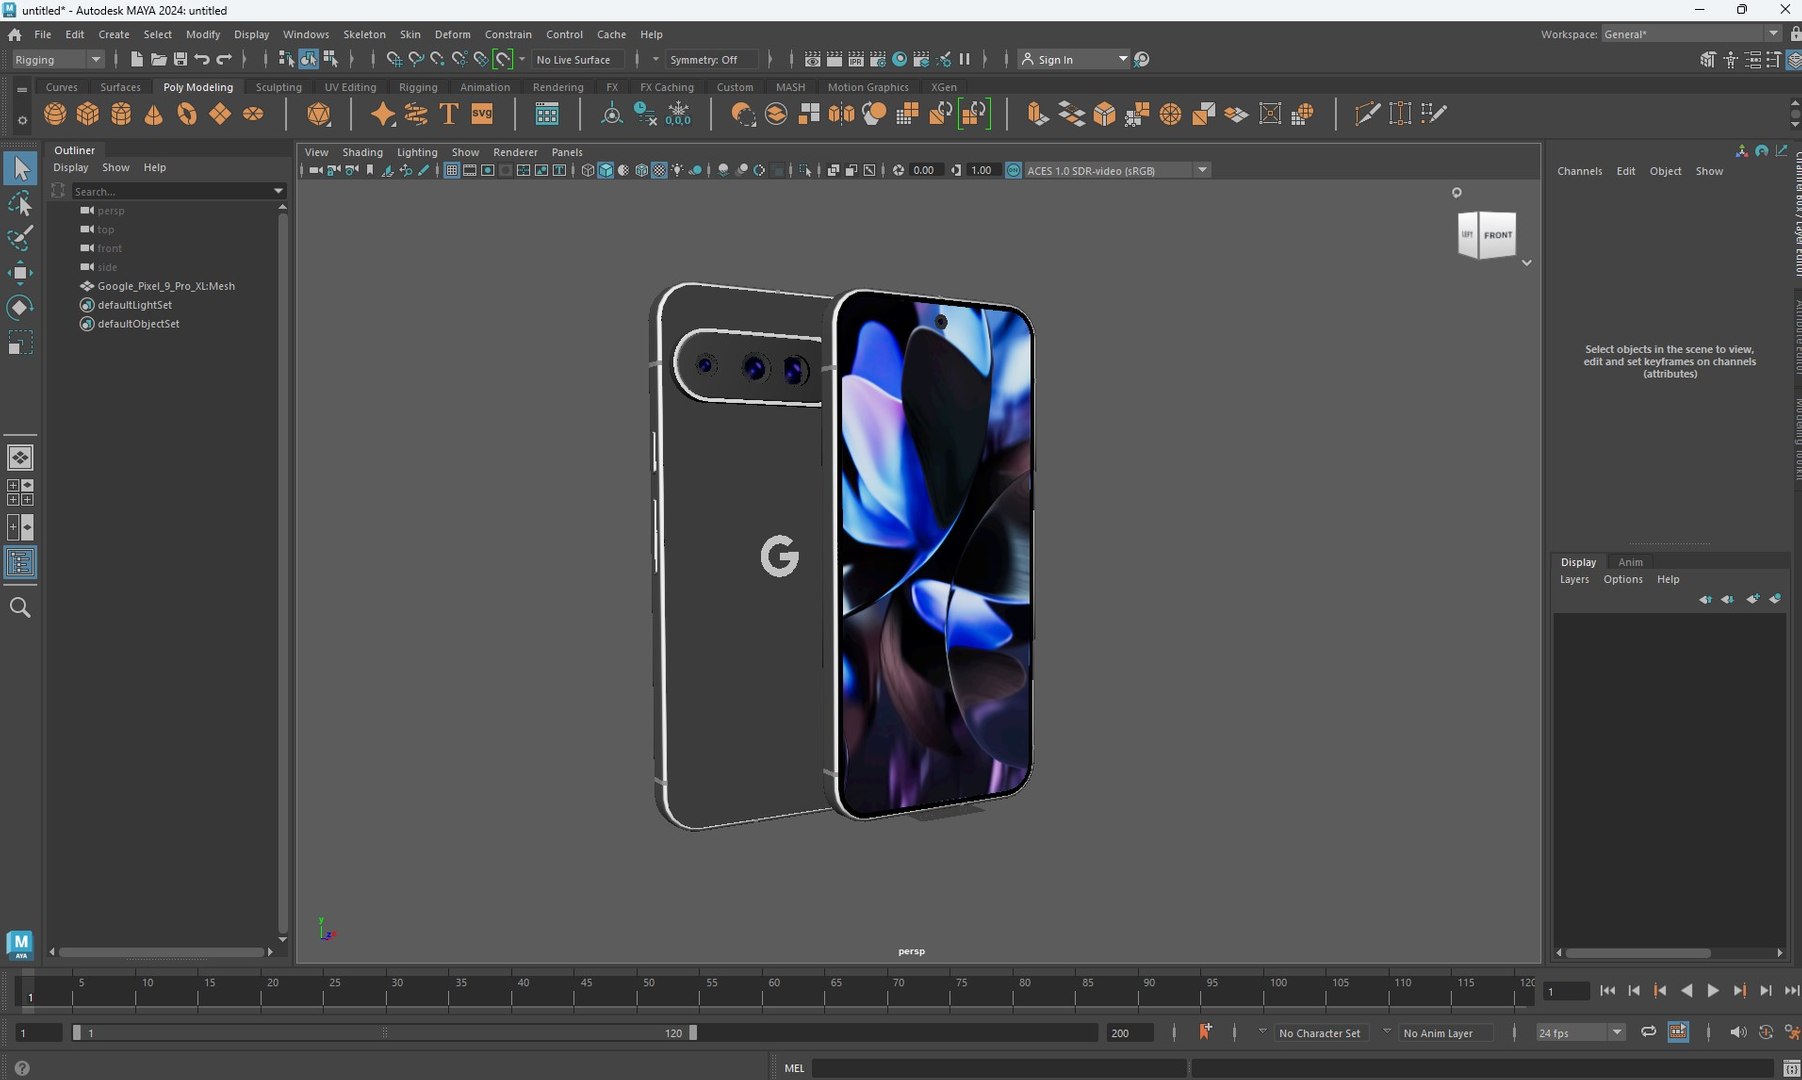
Task: Click the Redo arrow icon
Action: pyautogui.click(x=224, y=60)
